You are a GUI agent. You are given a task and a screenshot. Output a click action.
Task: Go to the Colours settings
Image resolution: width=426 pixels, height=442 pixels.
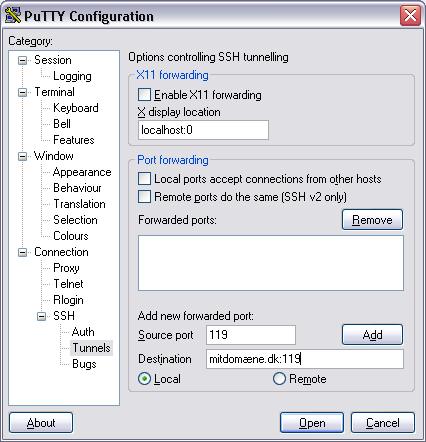pos(71,236)
